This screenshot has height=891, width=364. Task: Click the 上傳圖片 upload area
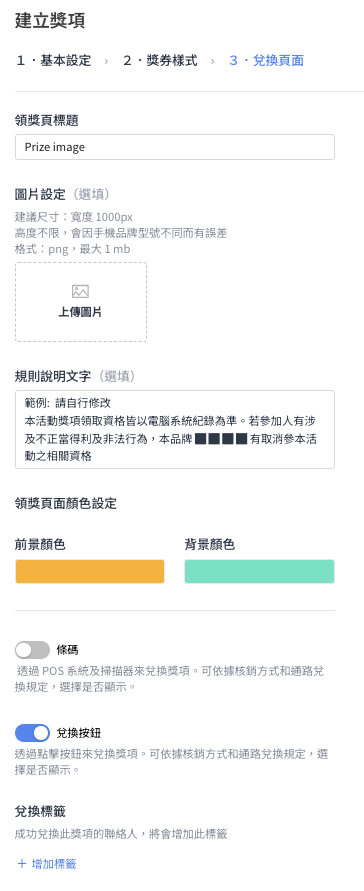[x=81, y=302]
